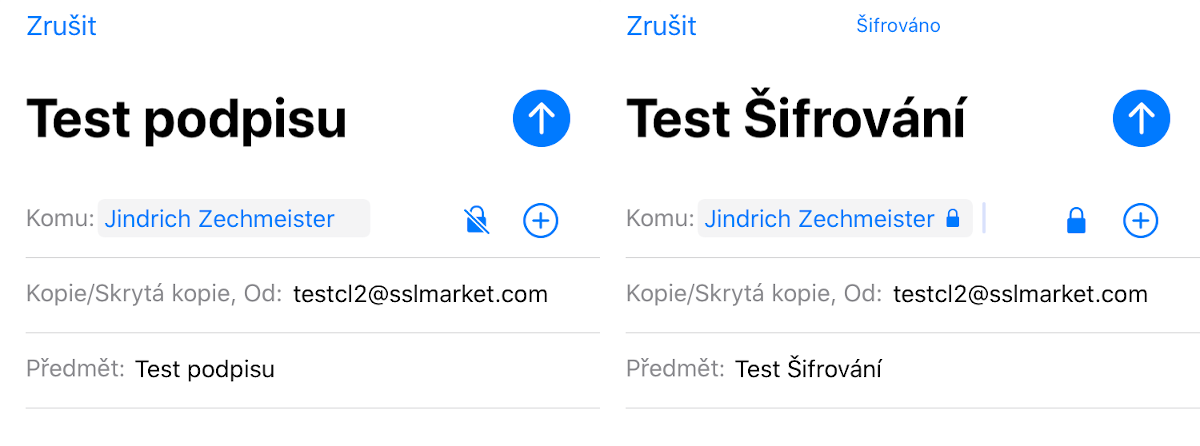This screenshot has width=1200, height=446.
Task: Cancel the Test podpisu draft via Zrušit
Action: point(61,26)
